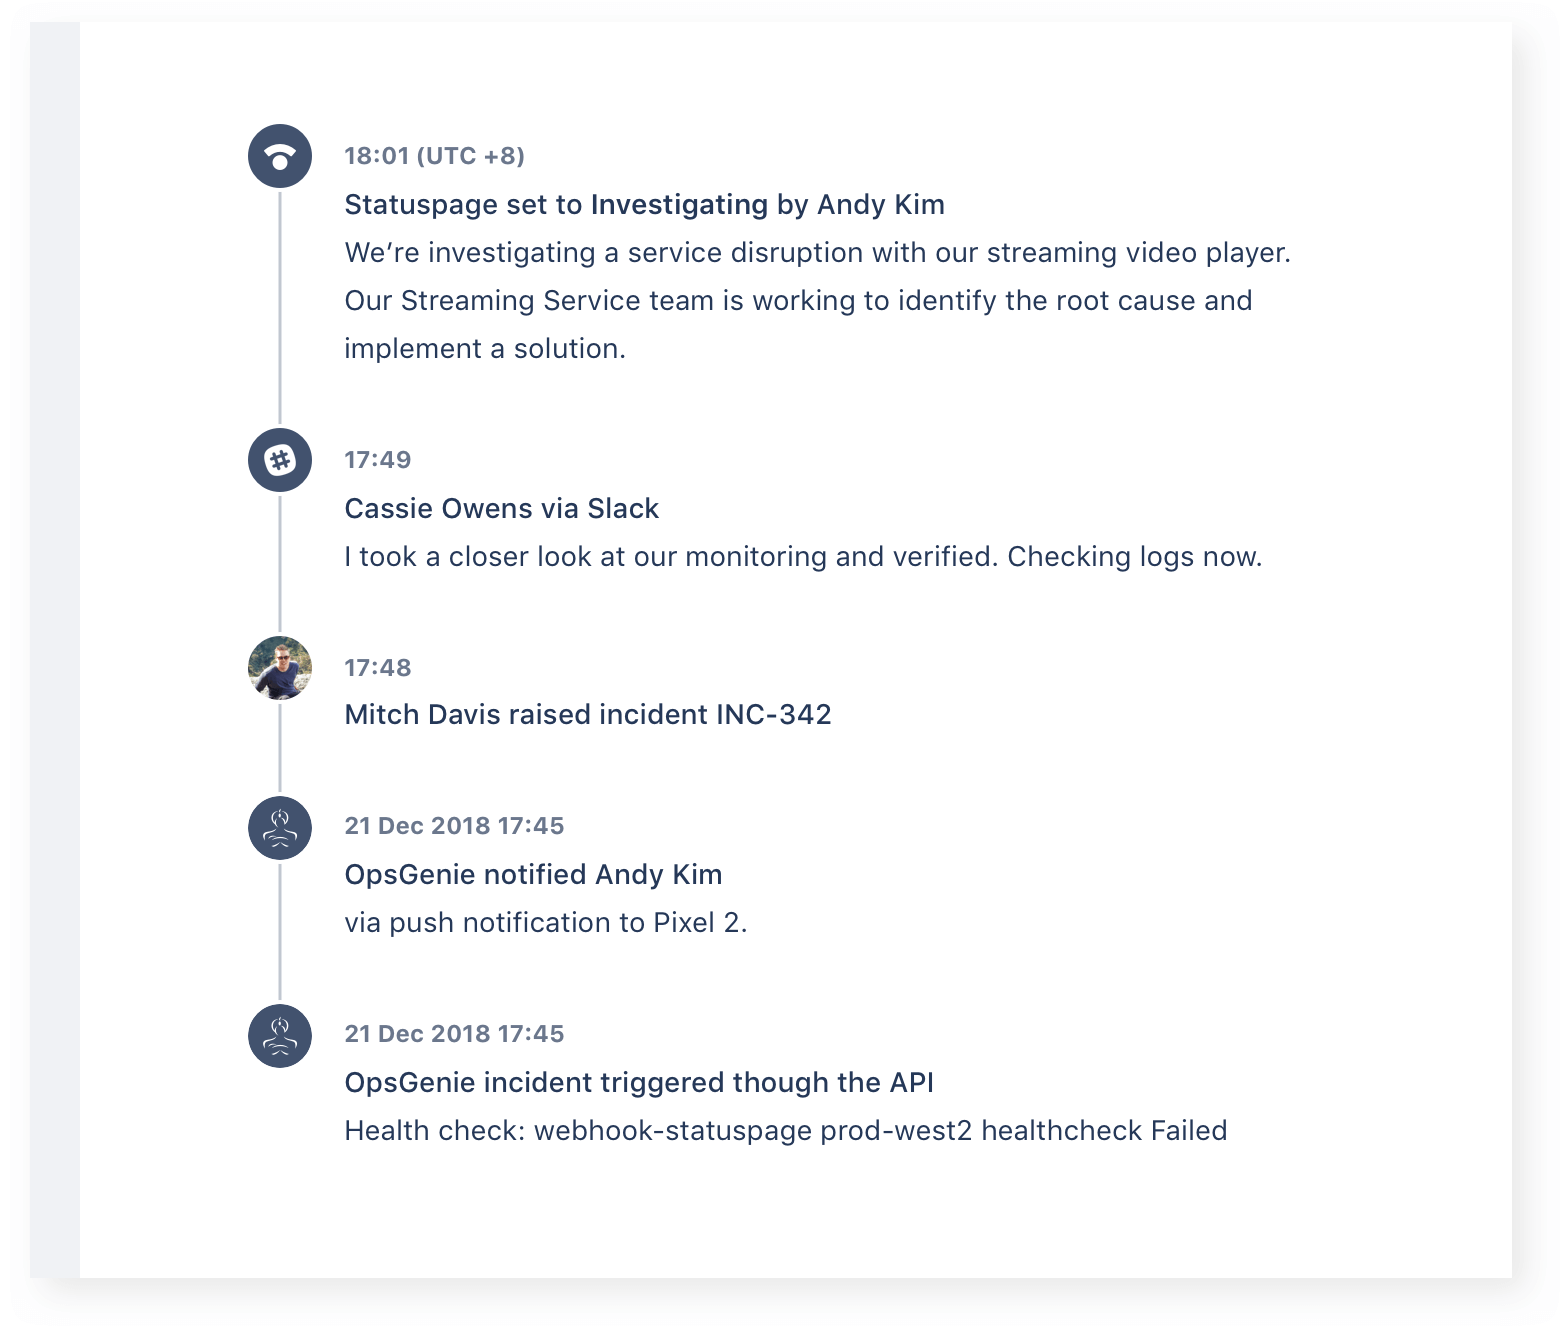
Task: Select the 18:01 (UTC +8) timestamp
Action: (x=435, y=156)
